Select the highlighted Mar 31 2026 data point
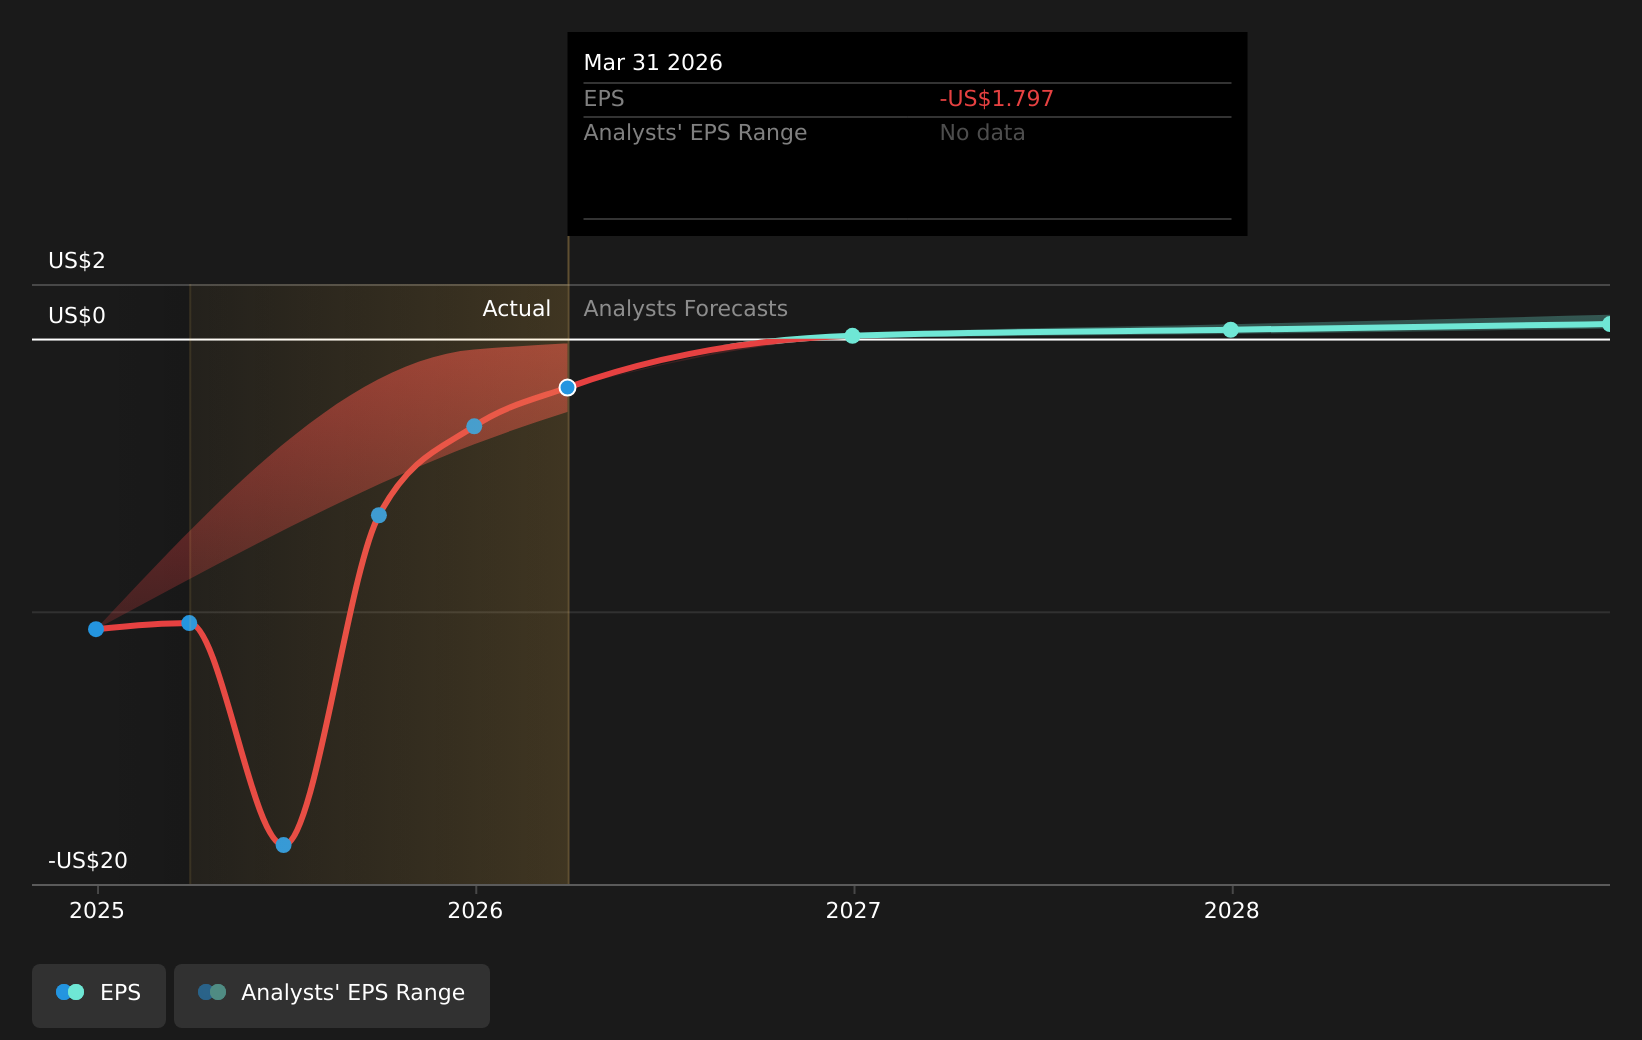Image resolution: width=1642 pixels, height=1040 pixels. click(567, 387)
